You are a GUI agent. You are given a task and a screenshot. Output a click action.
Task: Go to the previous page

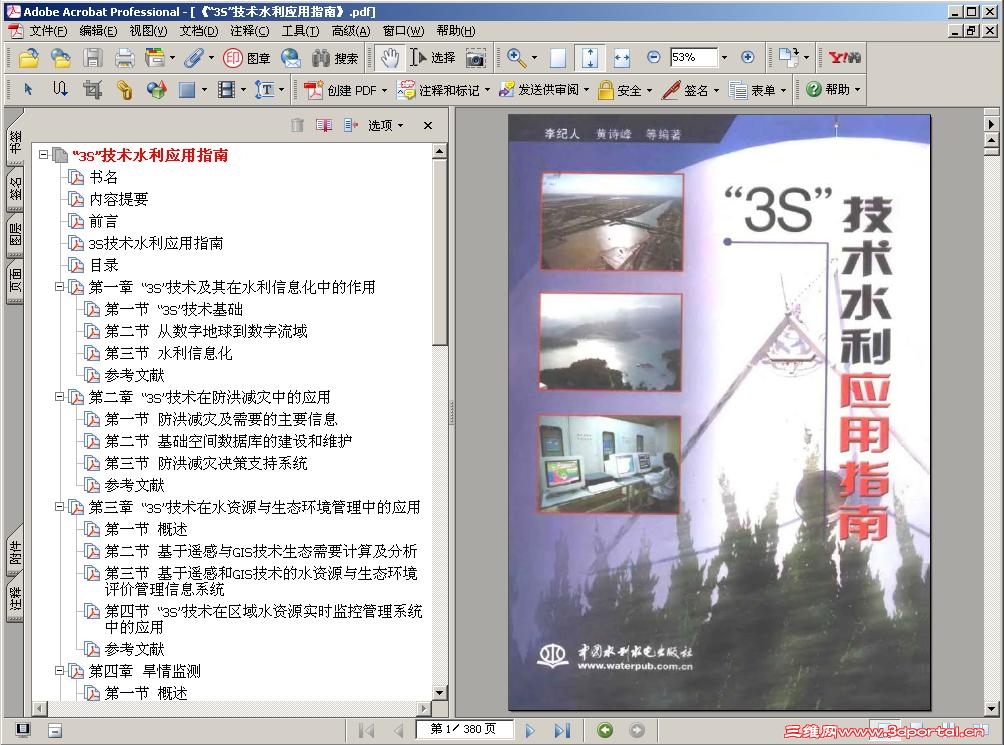pyautogui.click(x=398, y=730)
